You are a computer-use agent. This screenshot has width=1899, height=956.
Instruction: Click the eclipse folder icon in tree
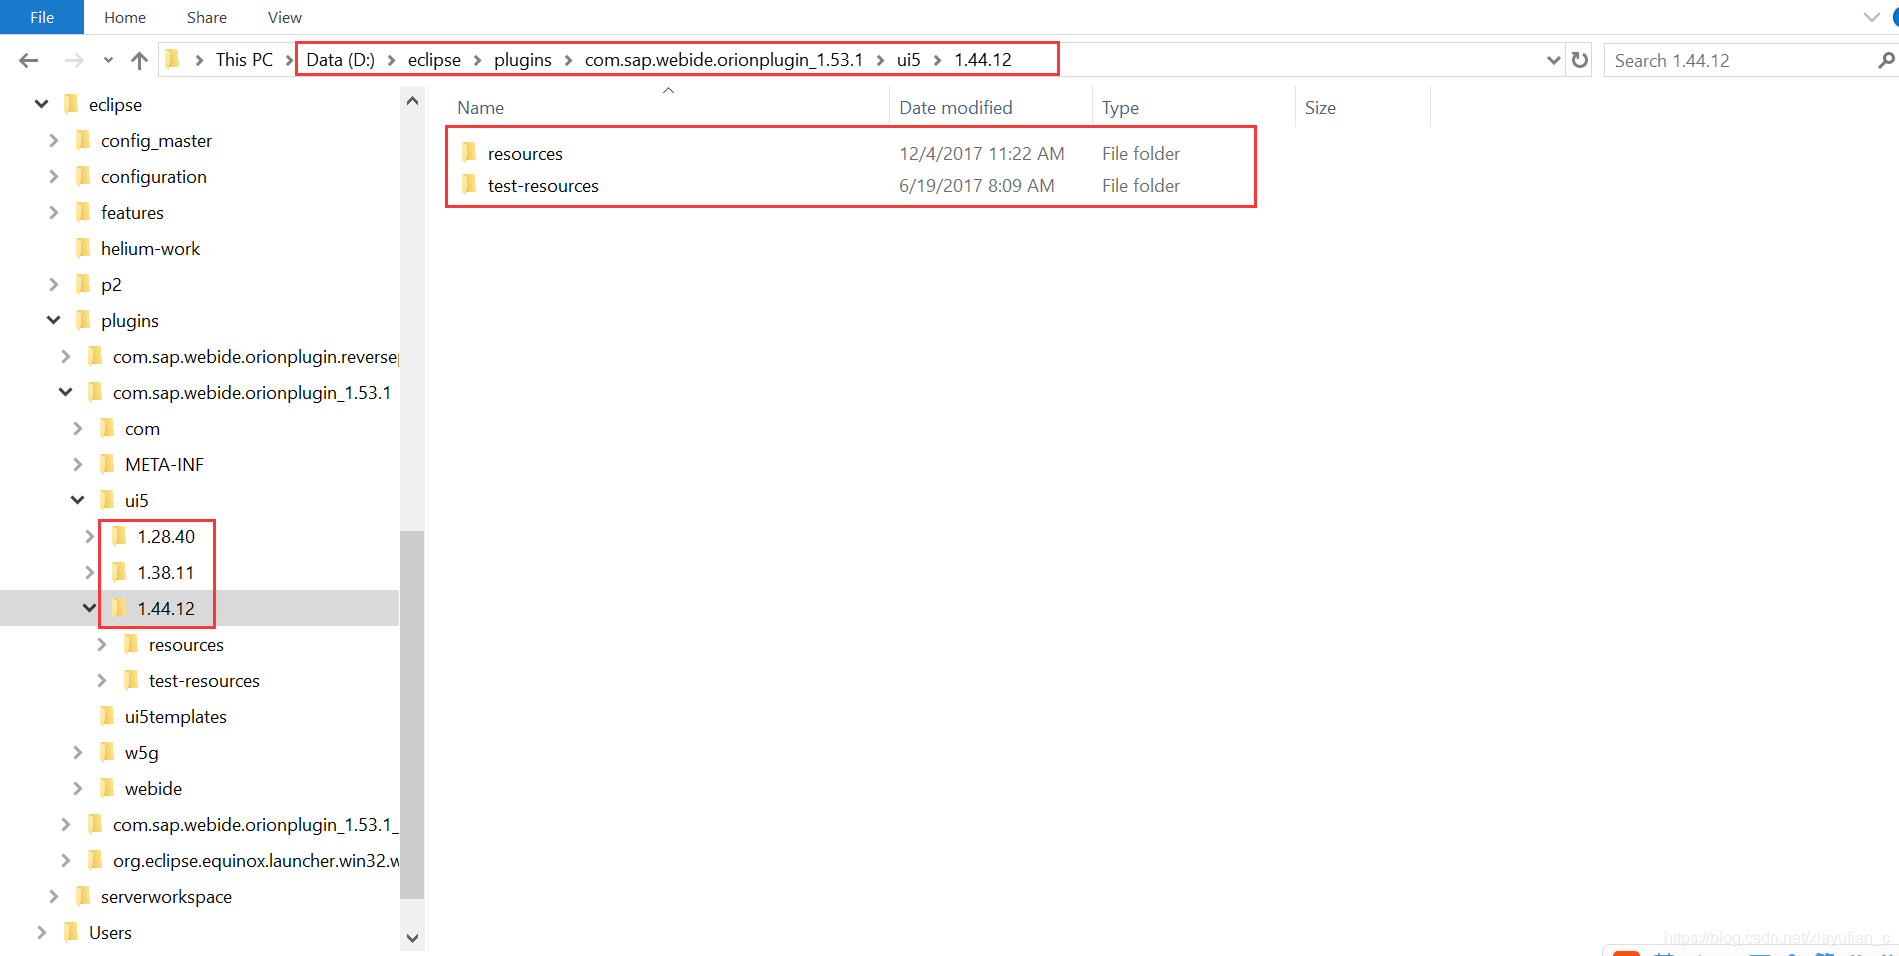point(71,103)
